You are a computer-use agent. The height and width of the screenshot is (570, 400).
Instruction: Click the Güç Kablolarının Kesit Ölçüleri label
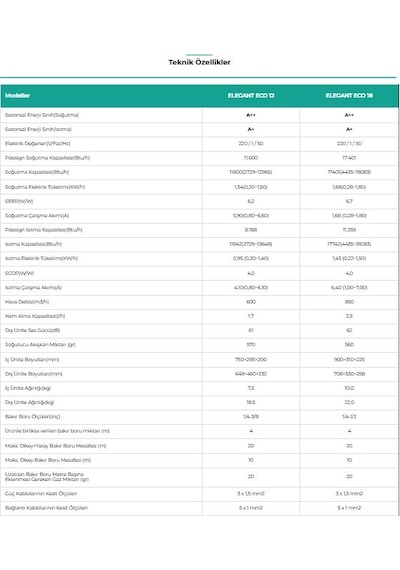[x=41, y=493]
